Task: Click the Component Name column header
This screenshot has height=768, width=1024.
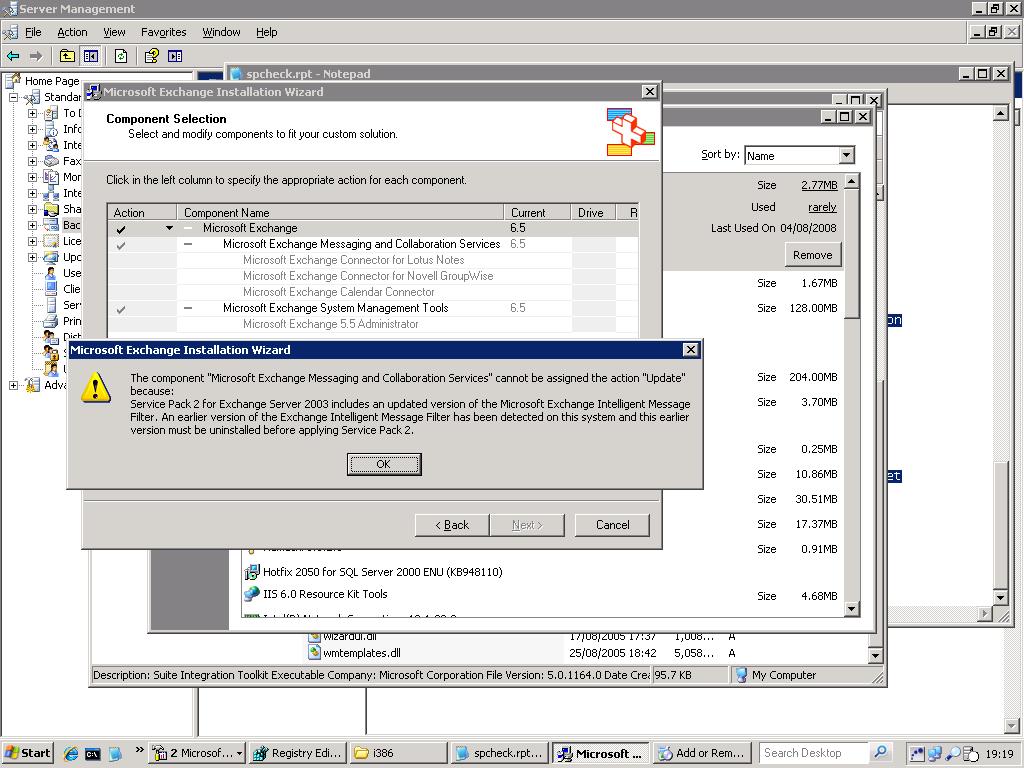Action: 340,212
